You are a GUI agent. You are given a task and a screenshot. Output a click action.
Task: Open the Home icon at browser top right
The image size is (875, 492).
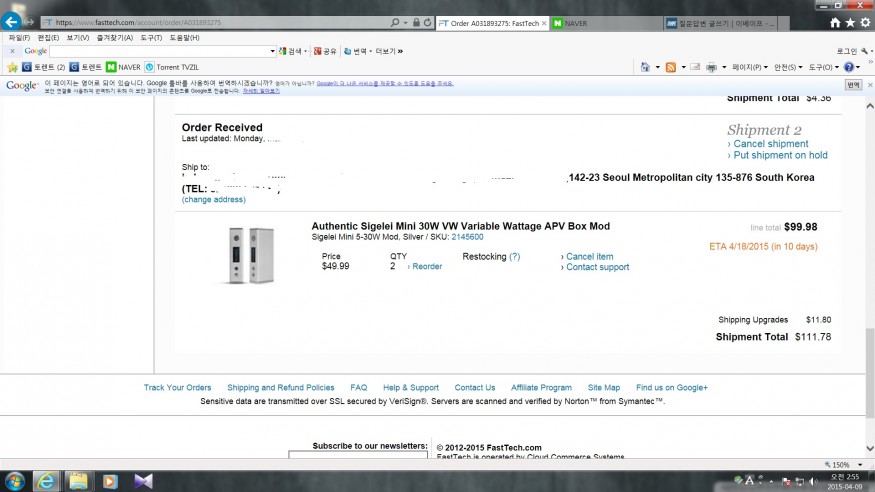pos(835,22)
